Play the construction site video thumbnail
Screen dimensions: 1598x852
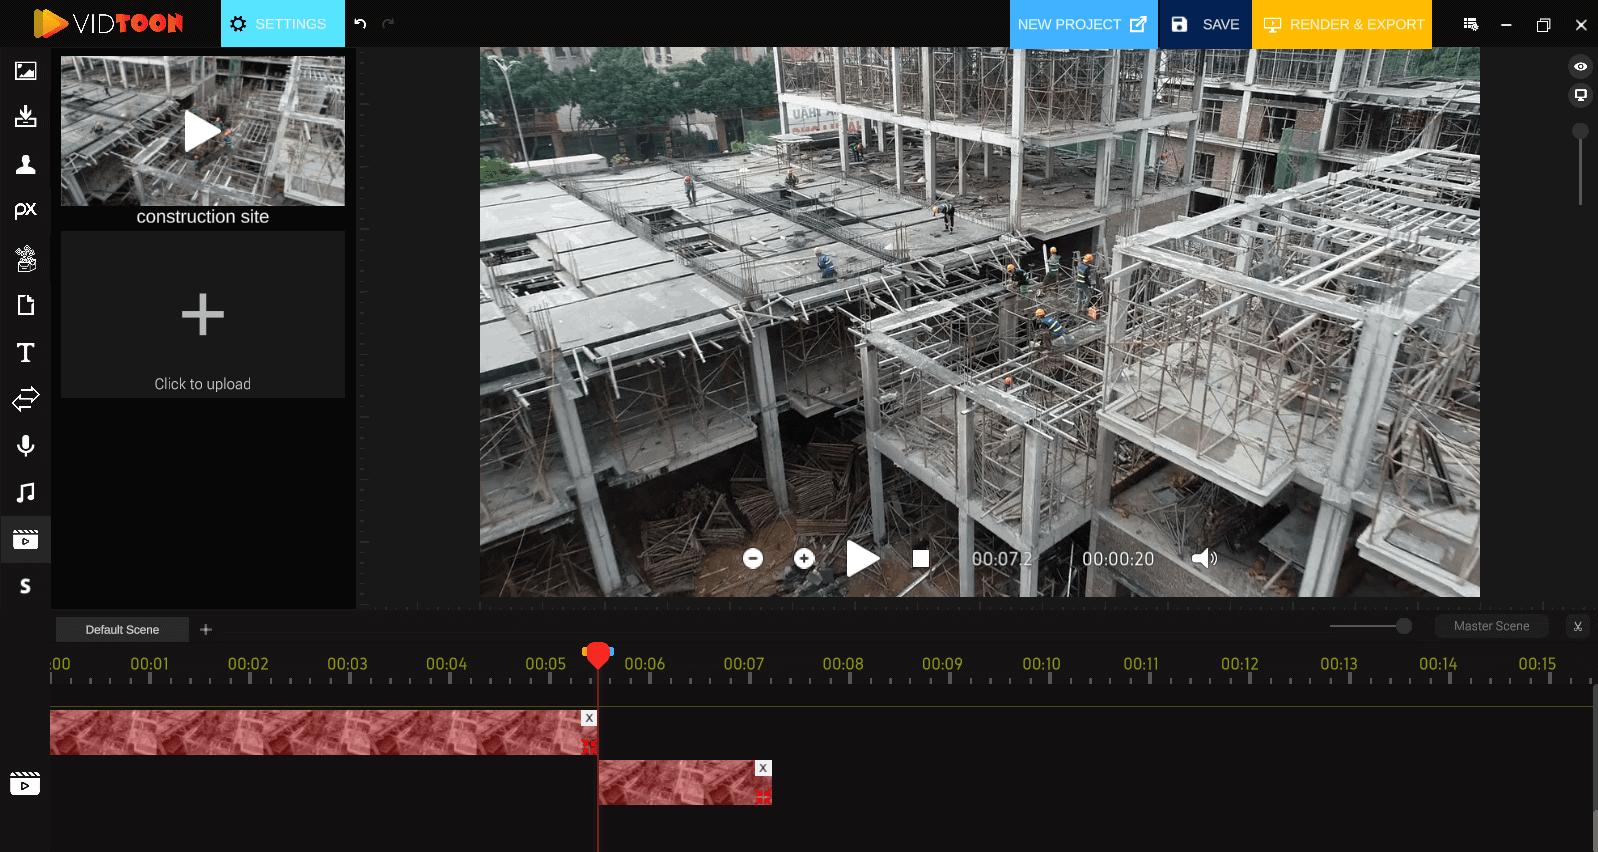pos(202,131)
